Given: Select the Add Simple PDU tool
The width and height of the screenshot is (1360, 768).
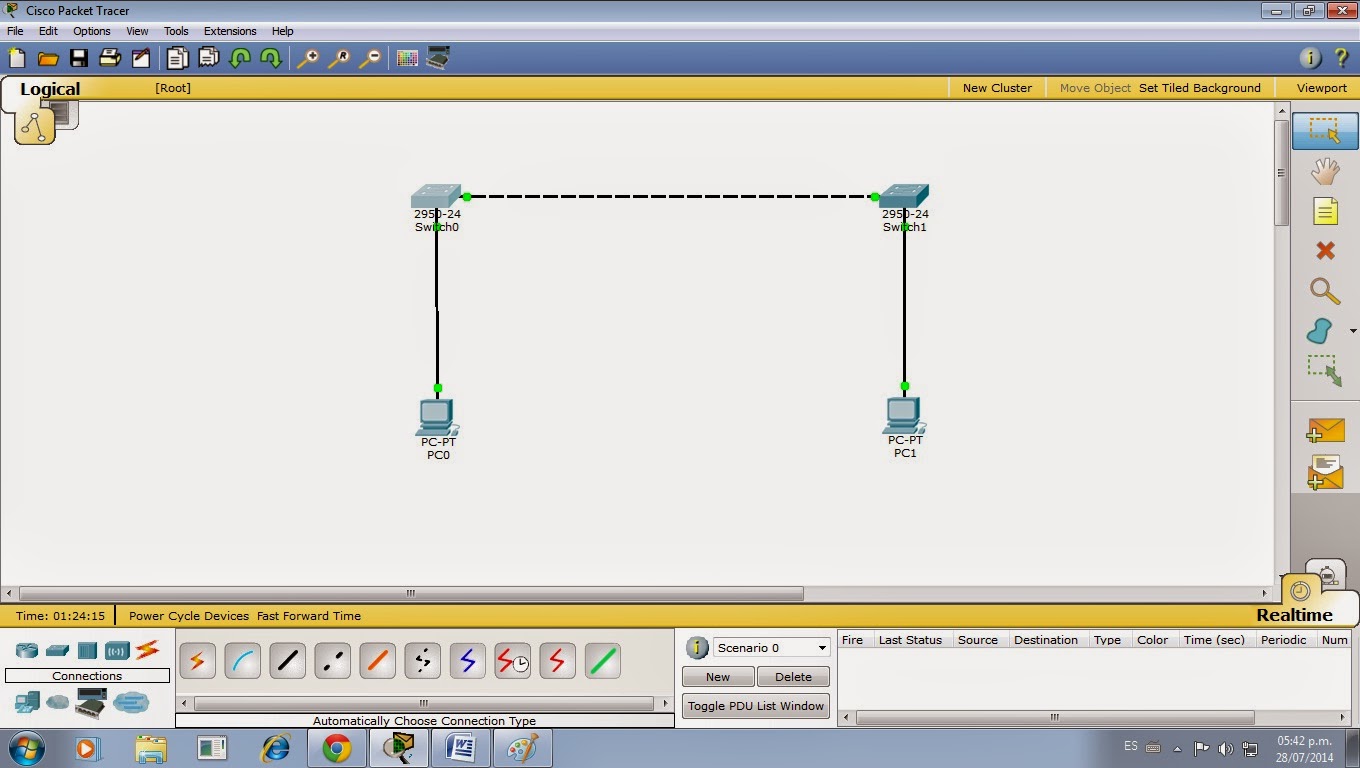Looking at the screenshot, I should click(1324, 431).
